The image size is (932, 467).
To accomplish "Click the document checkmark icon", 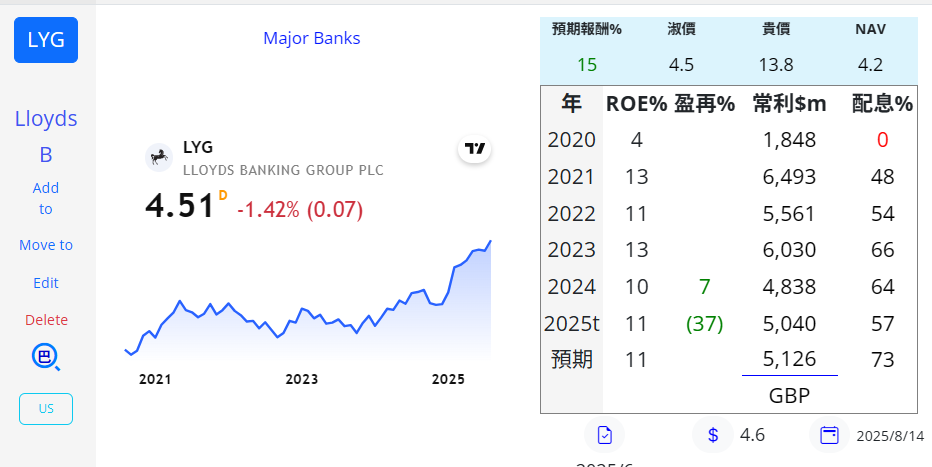I will click(604, 436).
